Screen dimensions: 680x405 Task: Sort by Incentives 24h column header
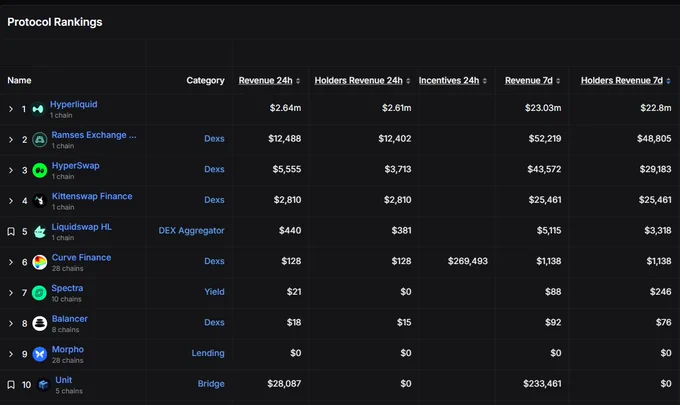click(449, 81)
